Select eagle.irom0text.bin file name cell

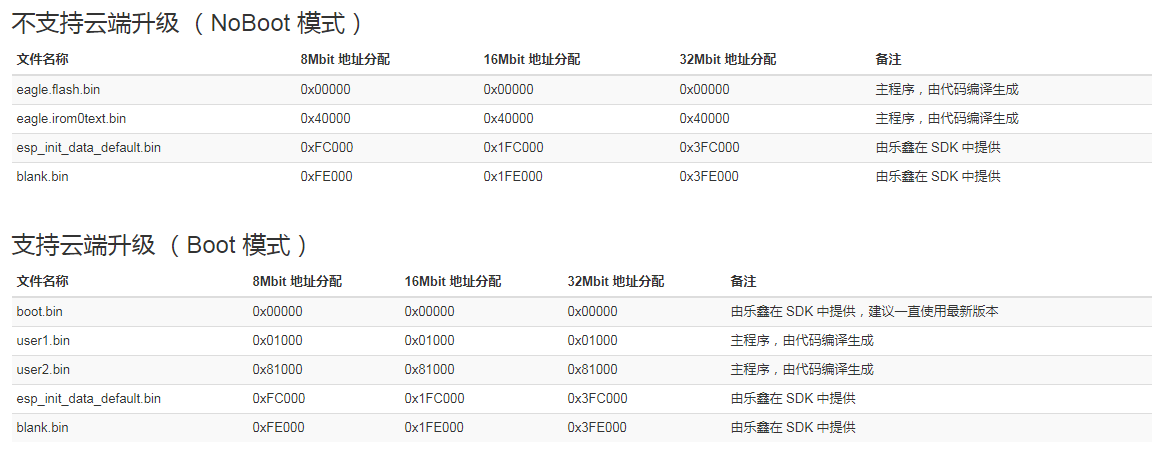click(71, 119)
